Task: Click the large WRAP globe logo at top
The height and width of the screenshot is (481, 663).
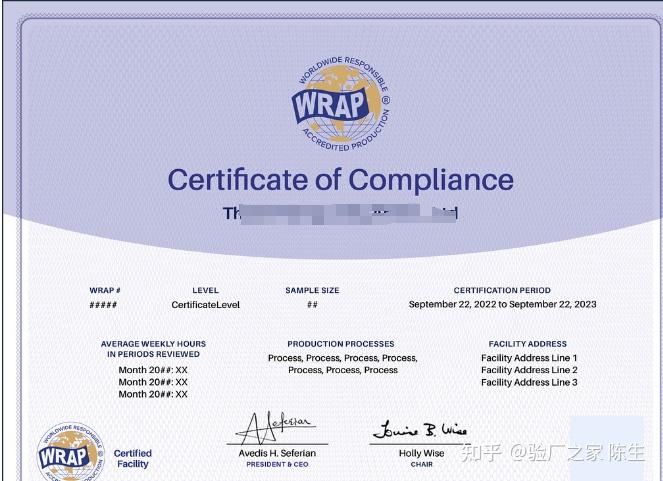Action: click(x=341, y=104)
